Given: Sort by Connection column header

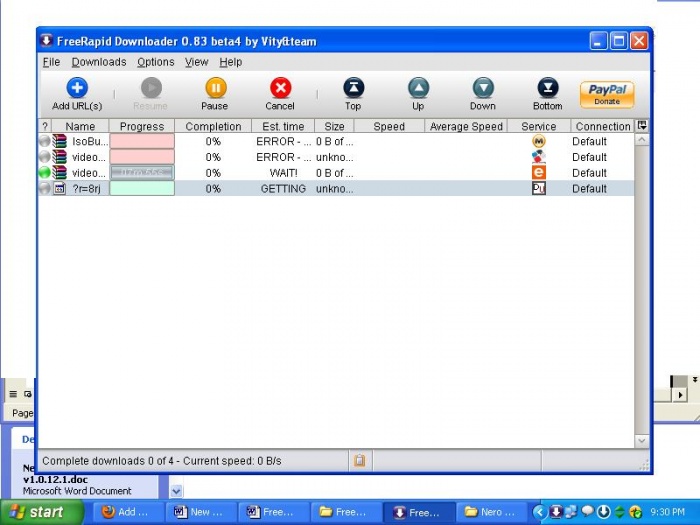Looking at the screenshot, I should click(603, 126).
